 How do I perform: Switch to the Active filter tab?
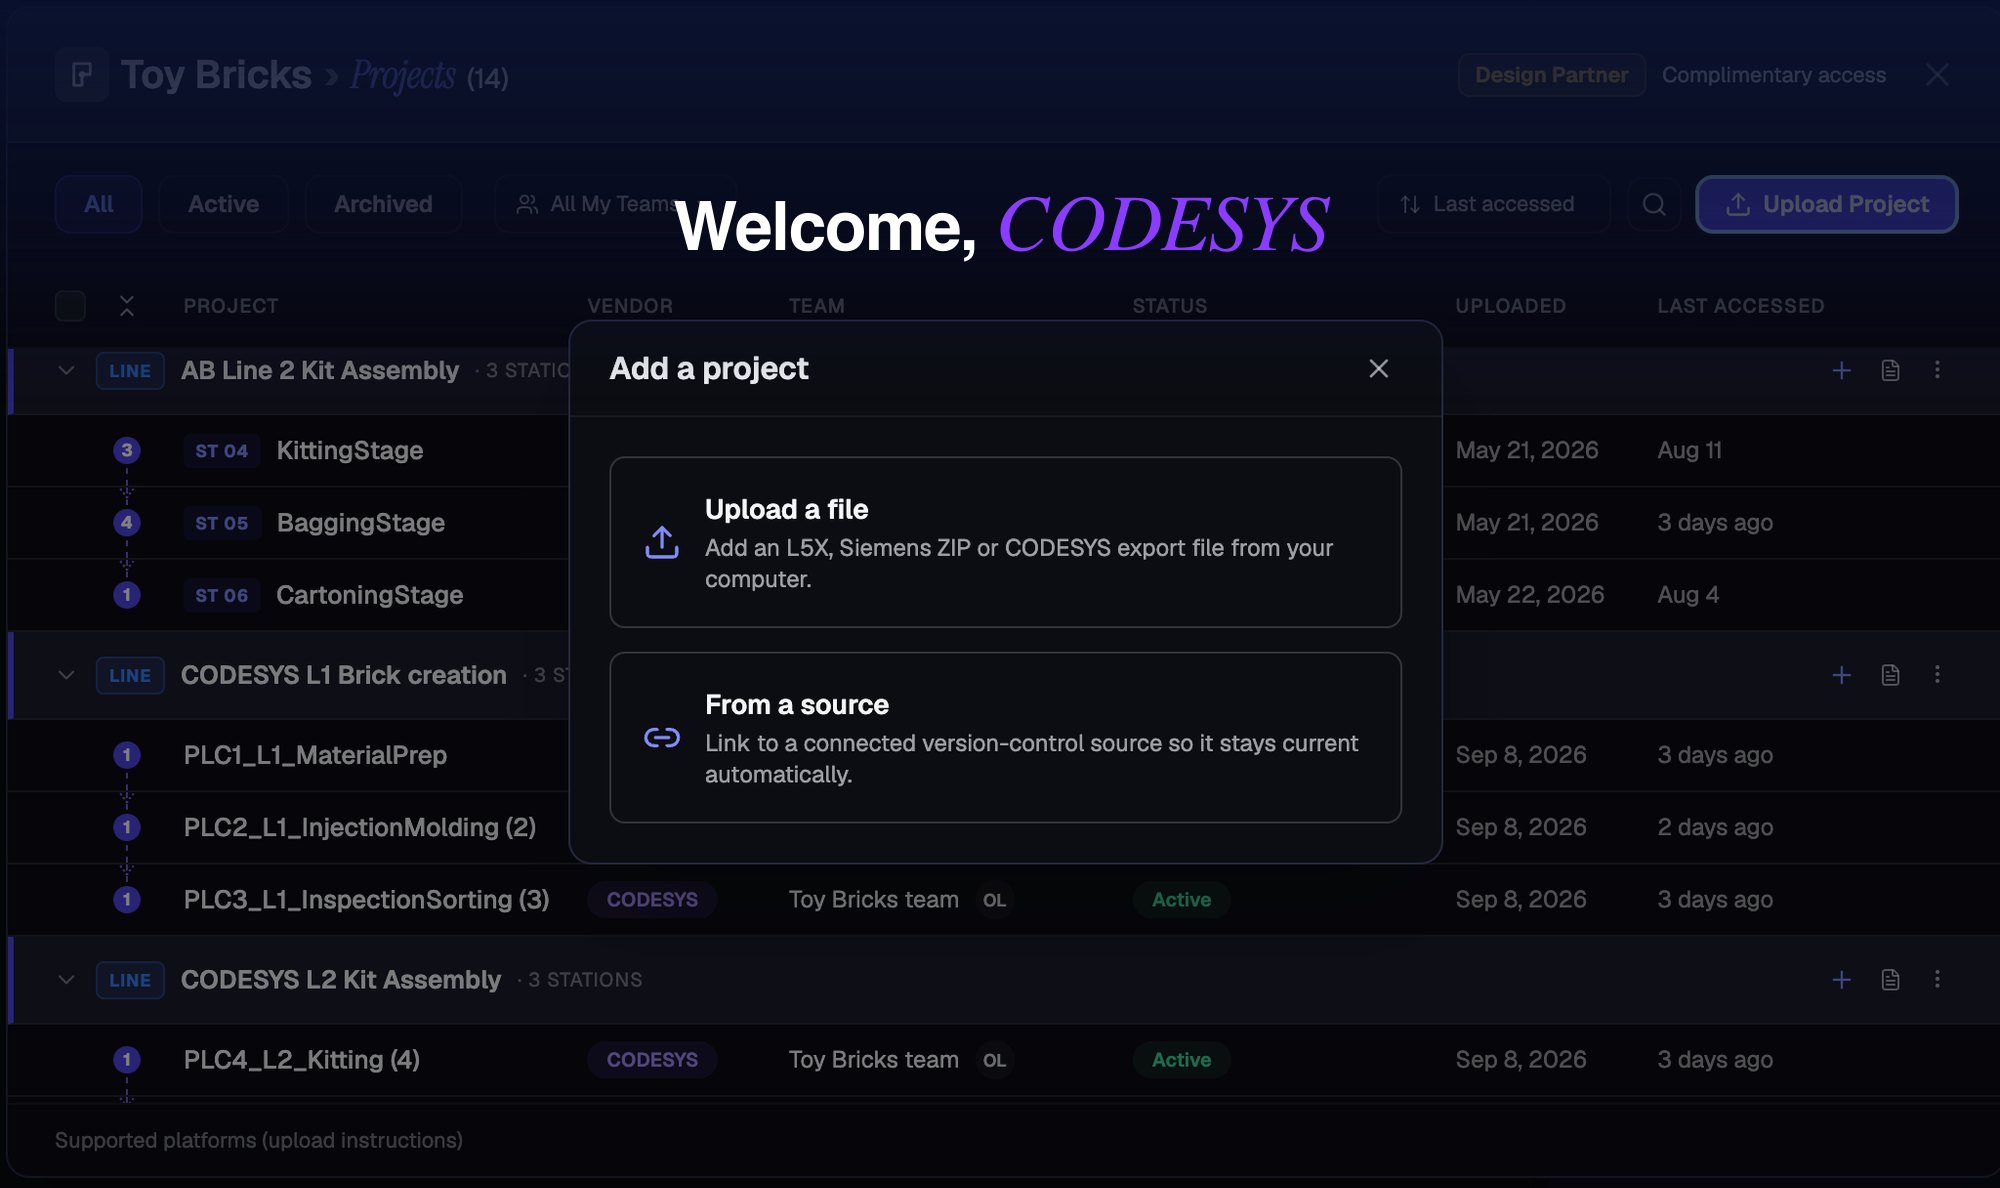(224, 204)
